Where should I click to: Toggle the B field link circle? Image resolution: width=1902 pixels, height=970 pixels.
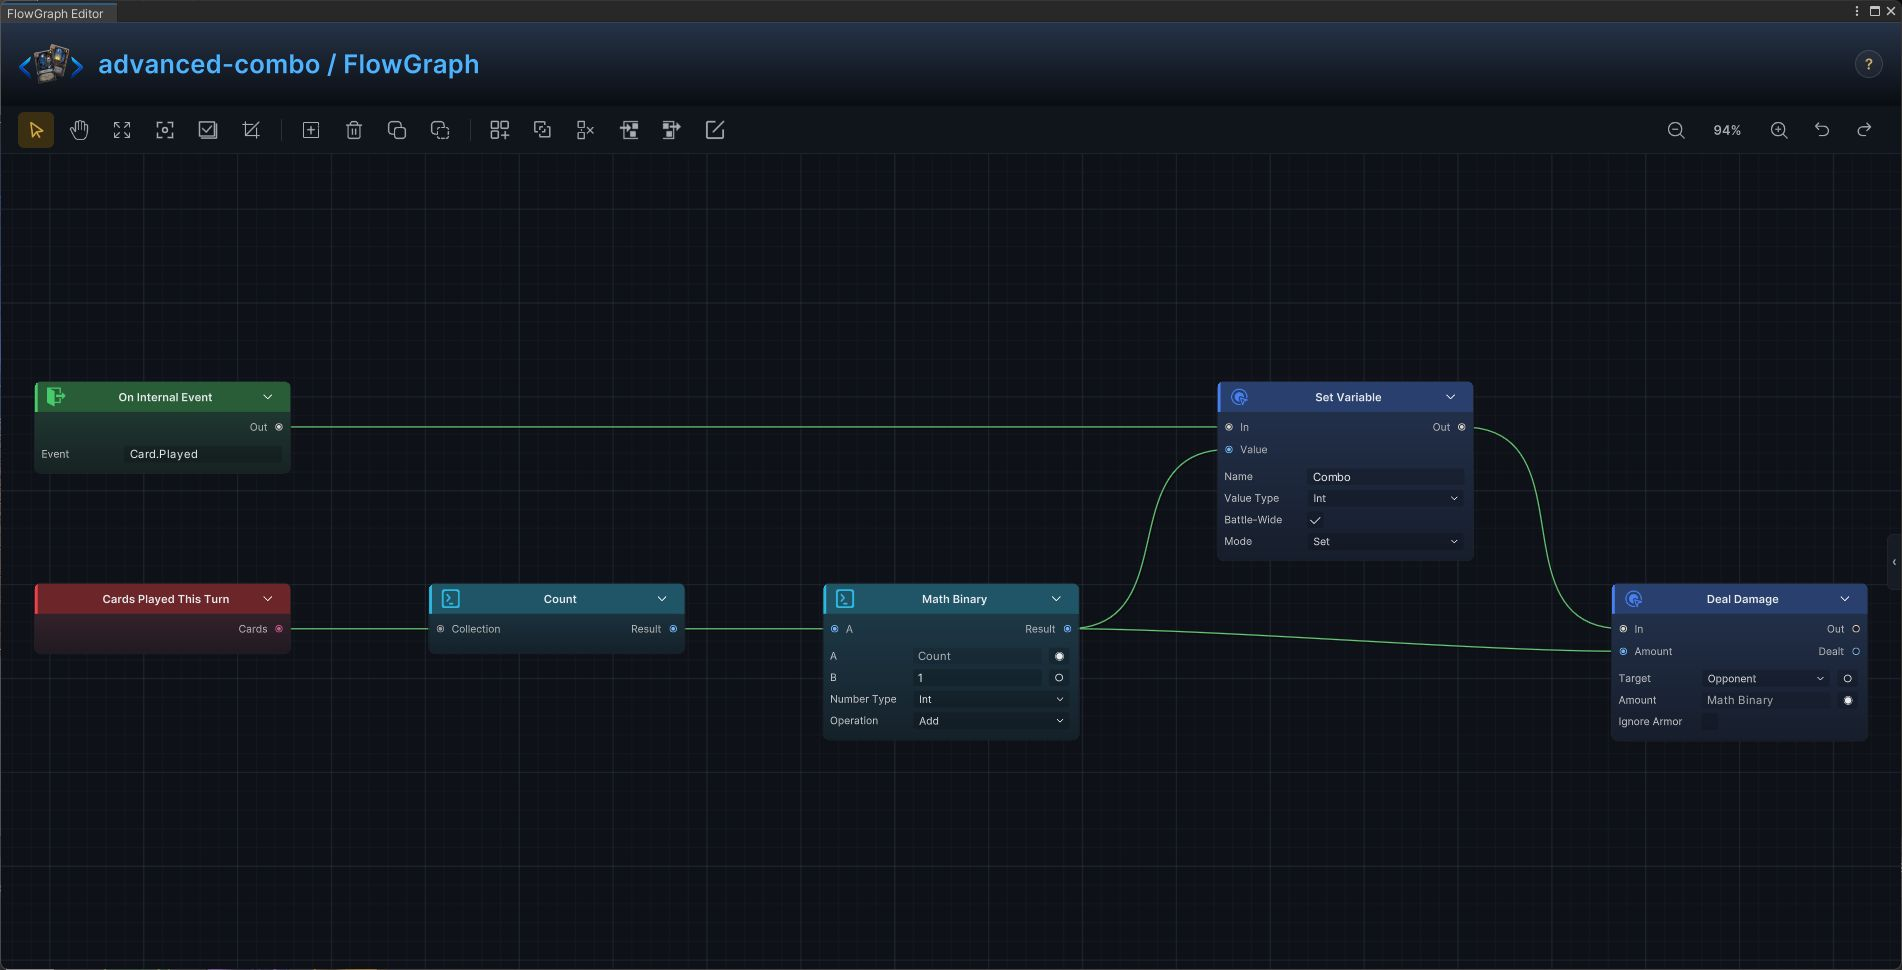[1059, 678]
